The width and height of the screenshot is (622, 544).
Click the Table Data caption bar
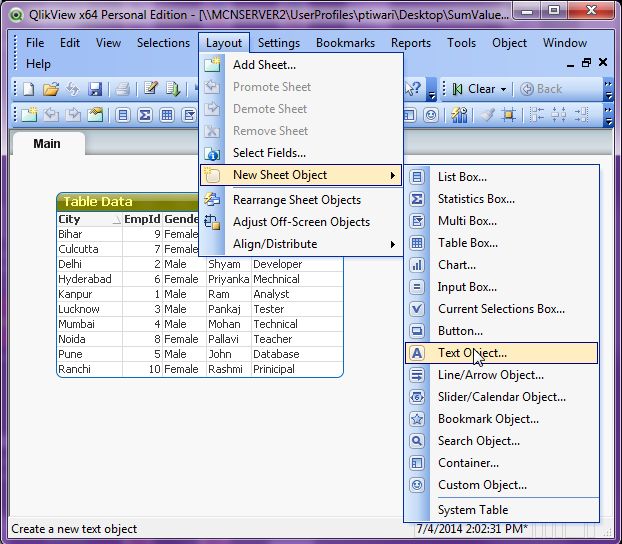[x=128, y=202]
